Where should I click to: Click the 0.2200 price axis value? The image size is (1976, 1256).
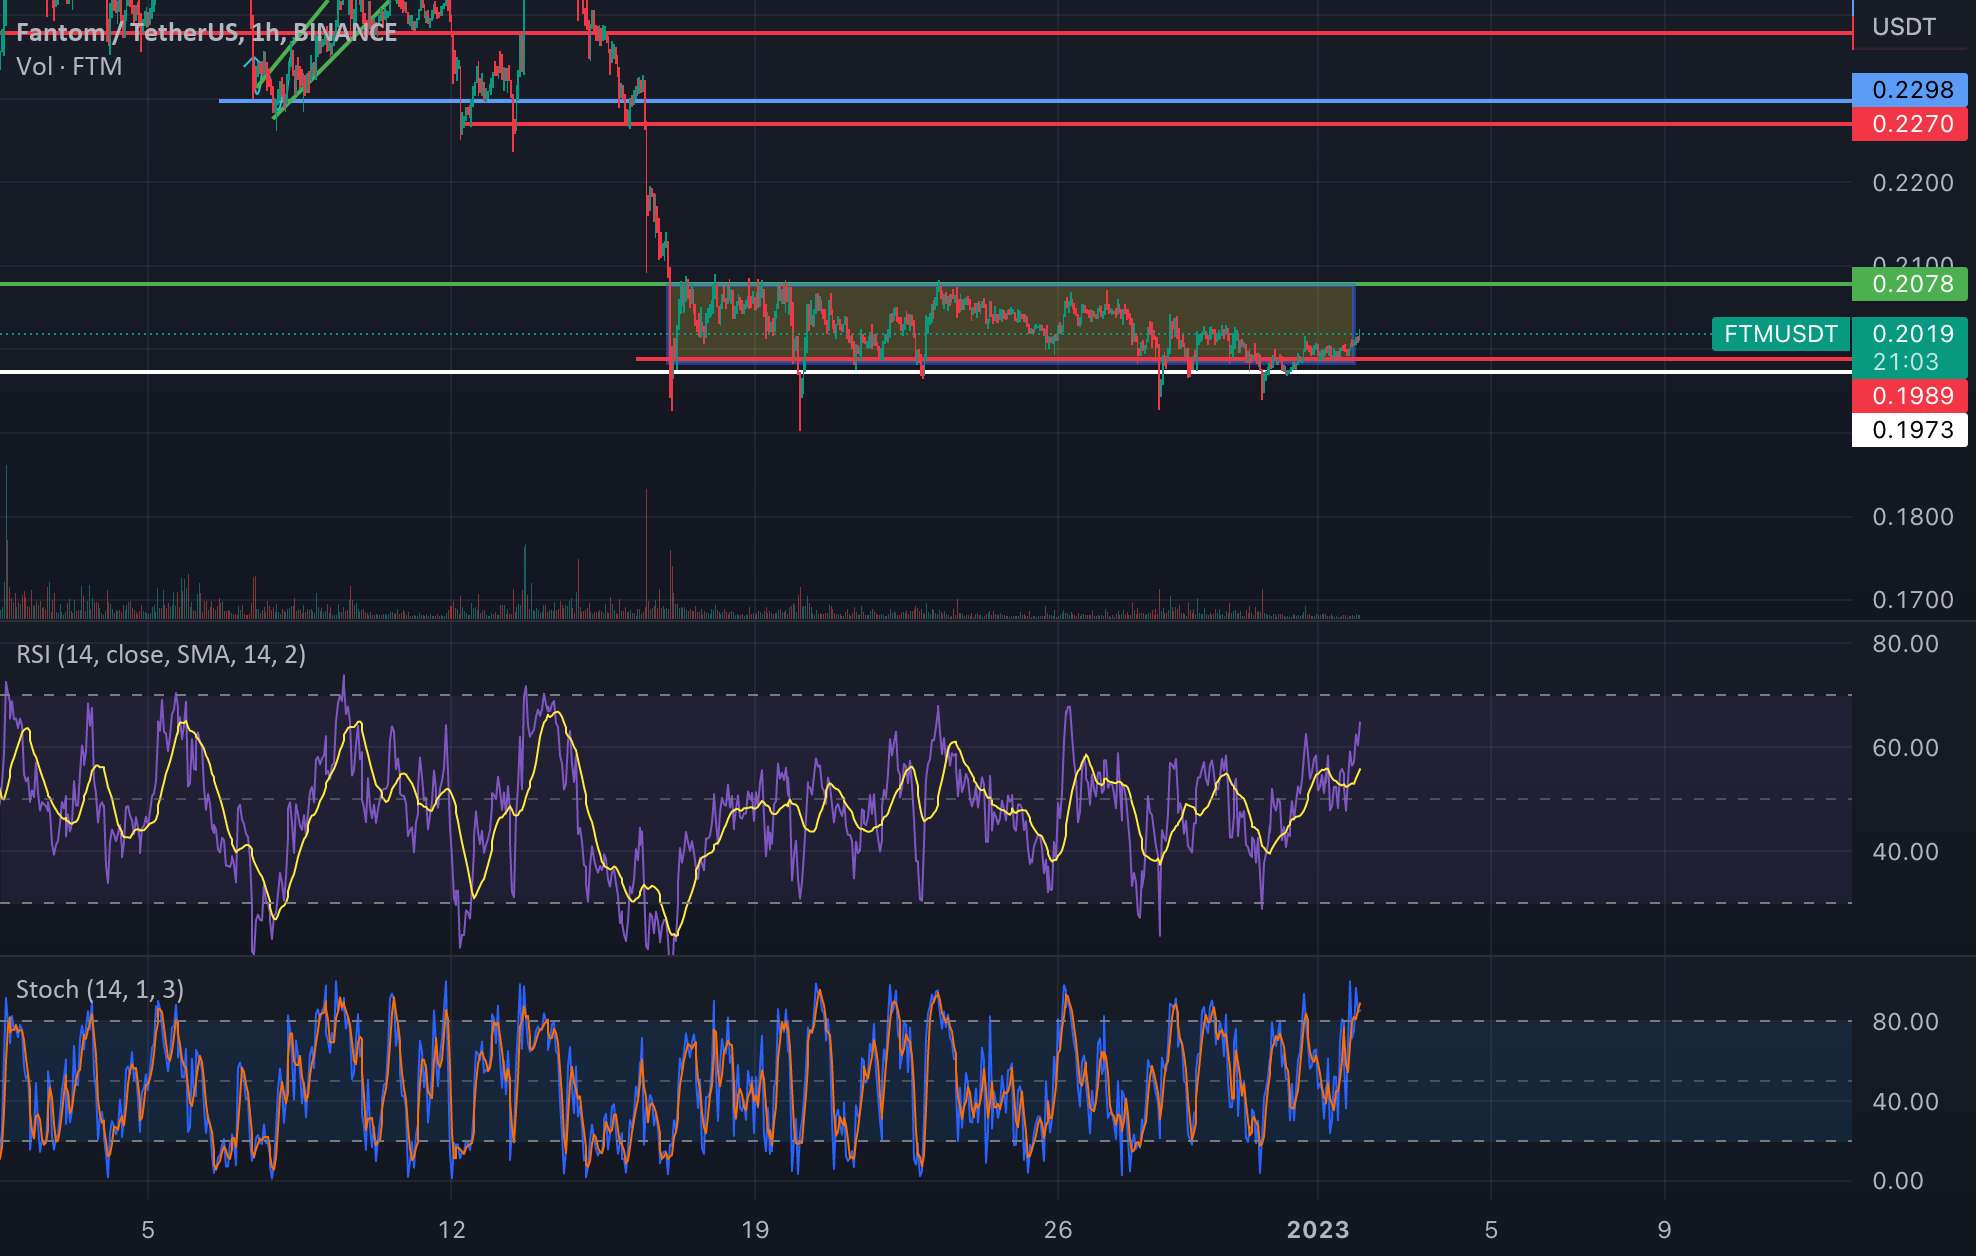click(1912, 183)
